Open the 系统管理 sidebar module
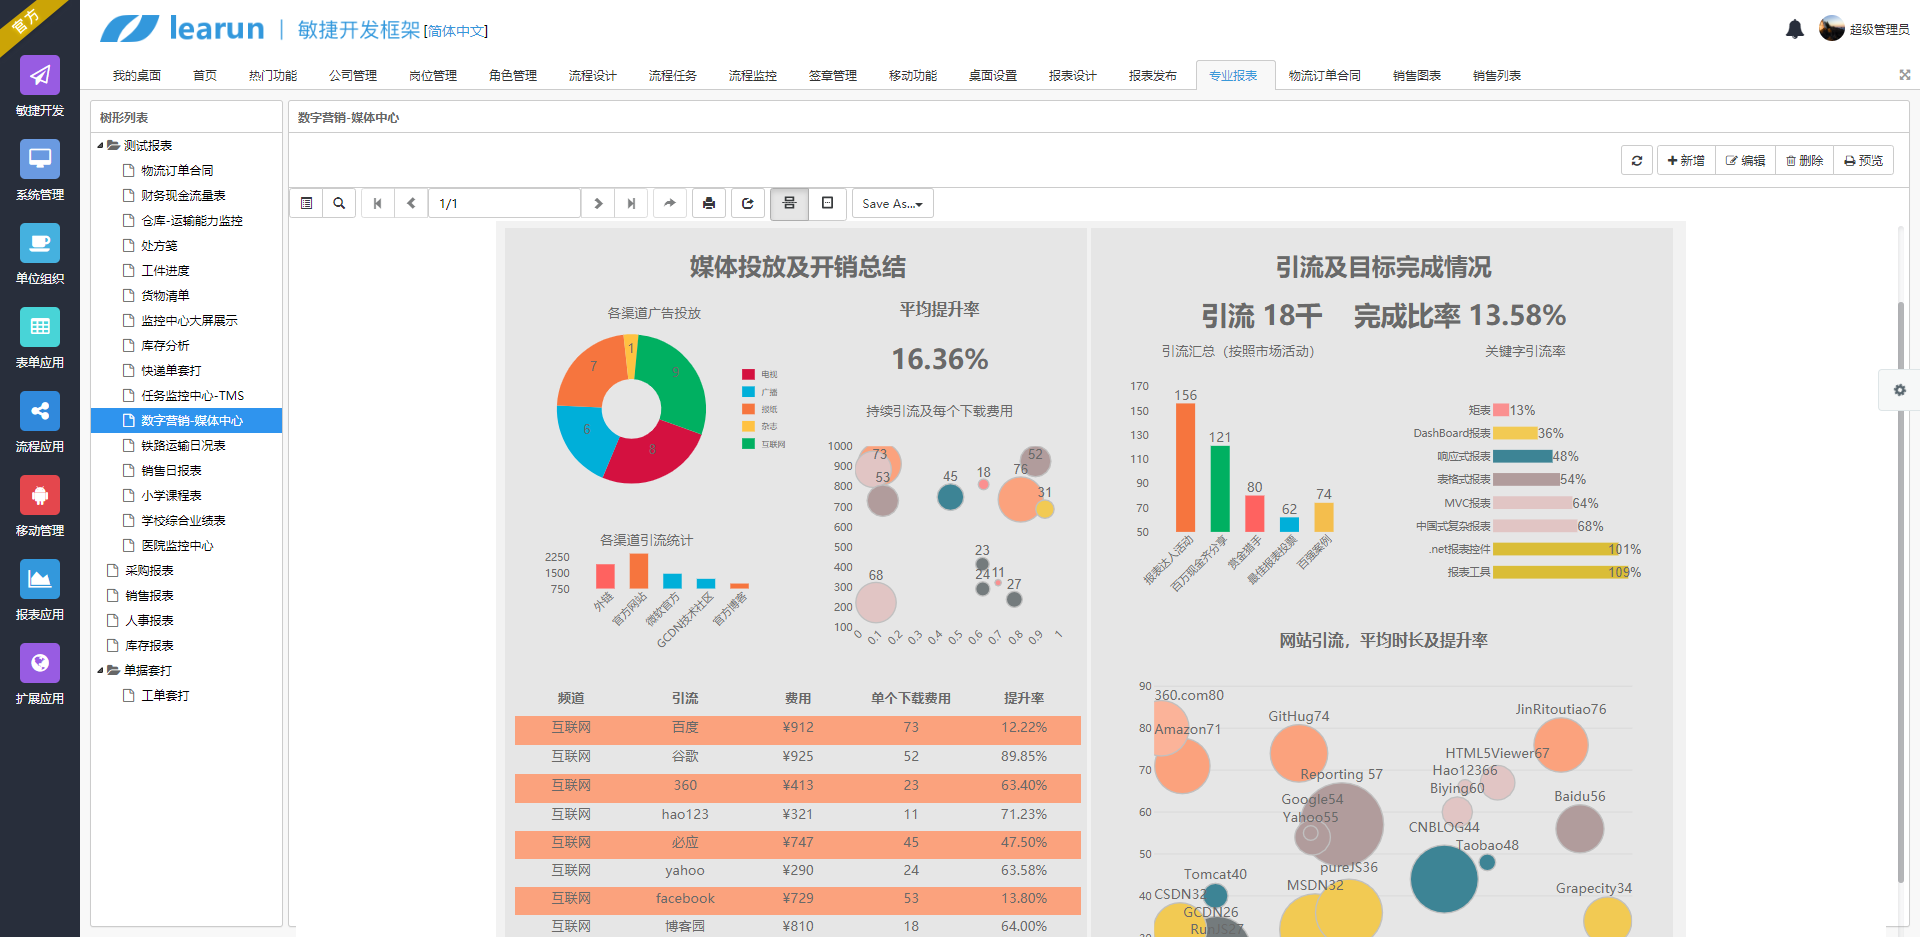Viewport: 1920px width, 937px height. (x=40, y=171)
